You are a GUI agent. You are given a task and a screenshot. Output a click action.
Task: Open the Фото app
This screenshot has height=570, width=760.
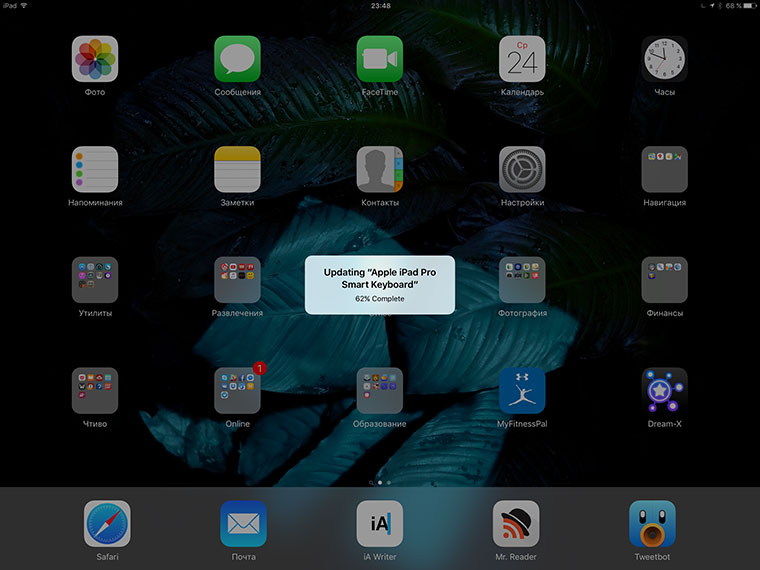(95, 59)
